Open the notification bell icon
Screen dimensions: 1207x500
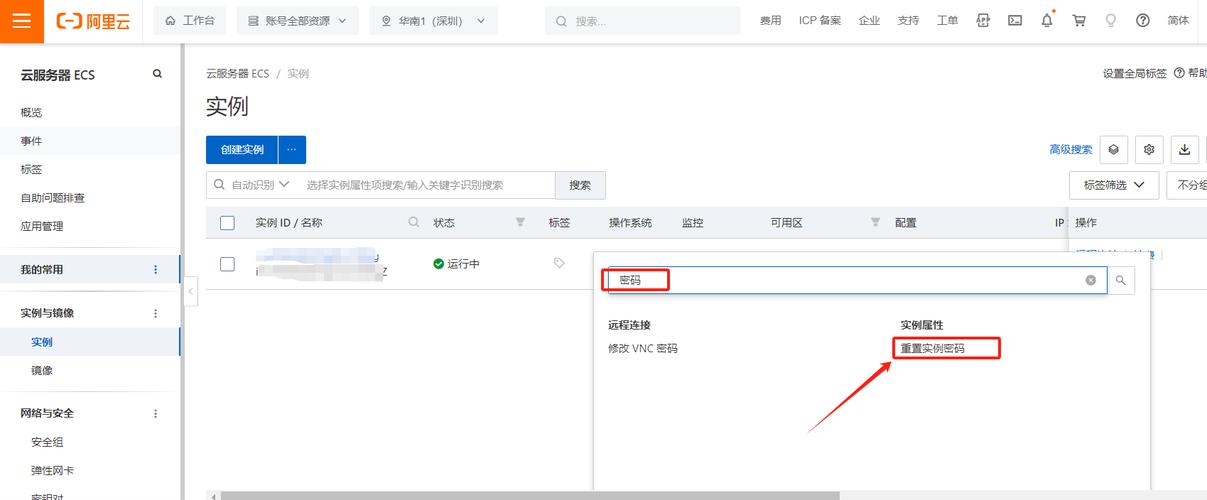click(x=1047, y=21)
